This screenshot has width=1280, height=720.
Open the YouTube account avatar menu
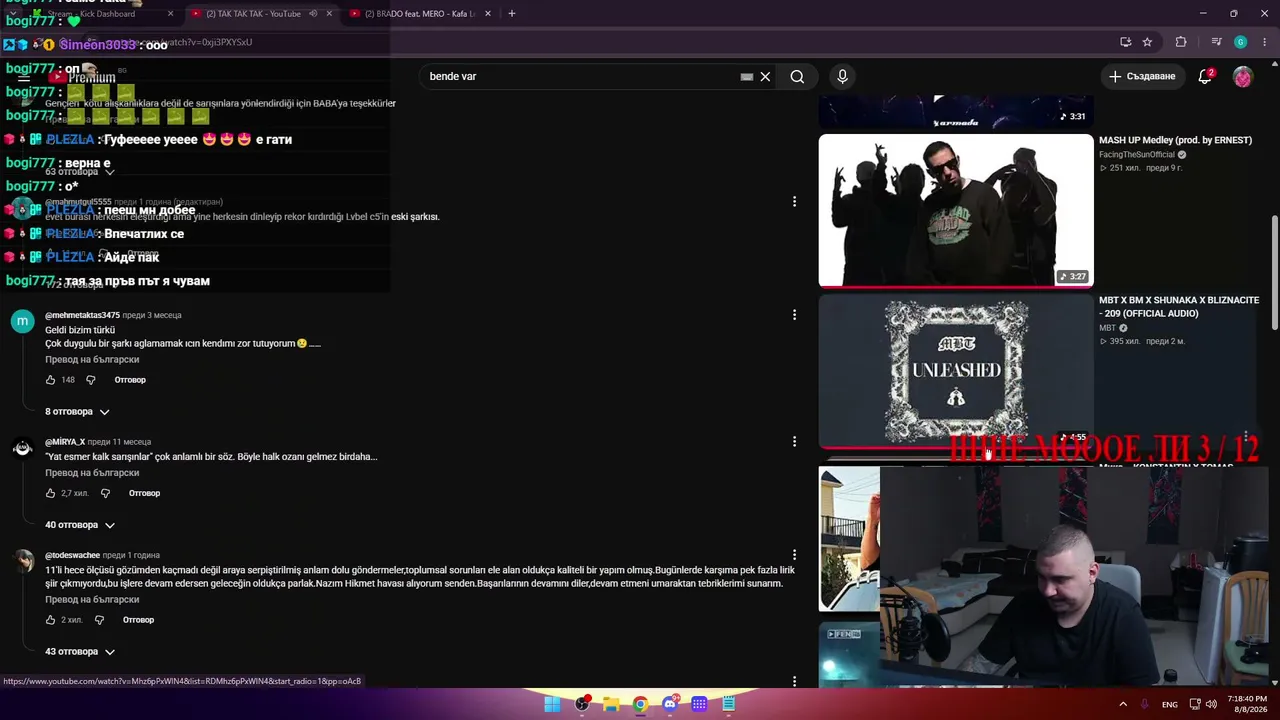[1243, 76]
